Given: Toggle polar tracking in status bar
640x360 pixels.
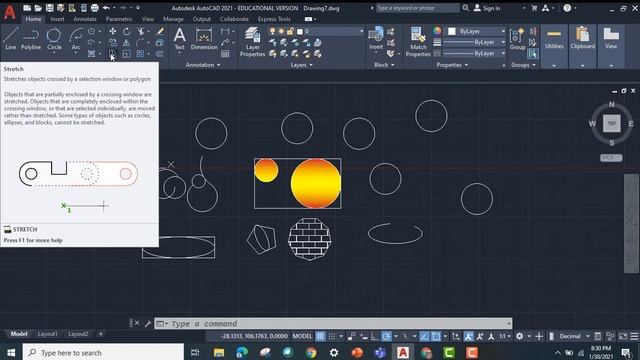Looking at the screenshot, I should 386,336.
